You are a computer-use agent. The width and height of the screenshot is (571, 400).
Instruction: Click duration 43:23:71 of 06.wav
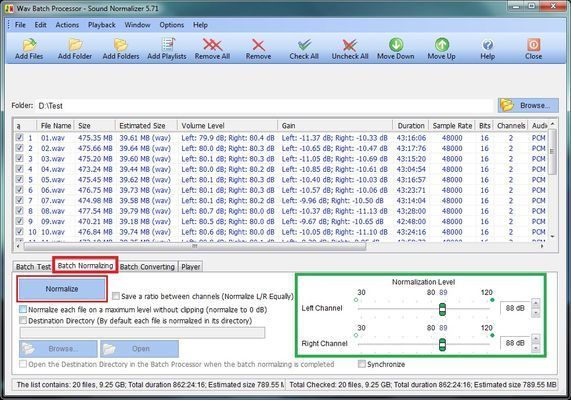[411, 190]
